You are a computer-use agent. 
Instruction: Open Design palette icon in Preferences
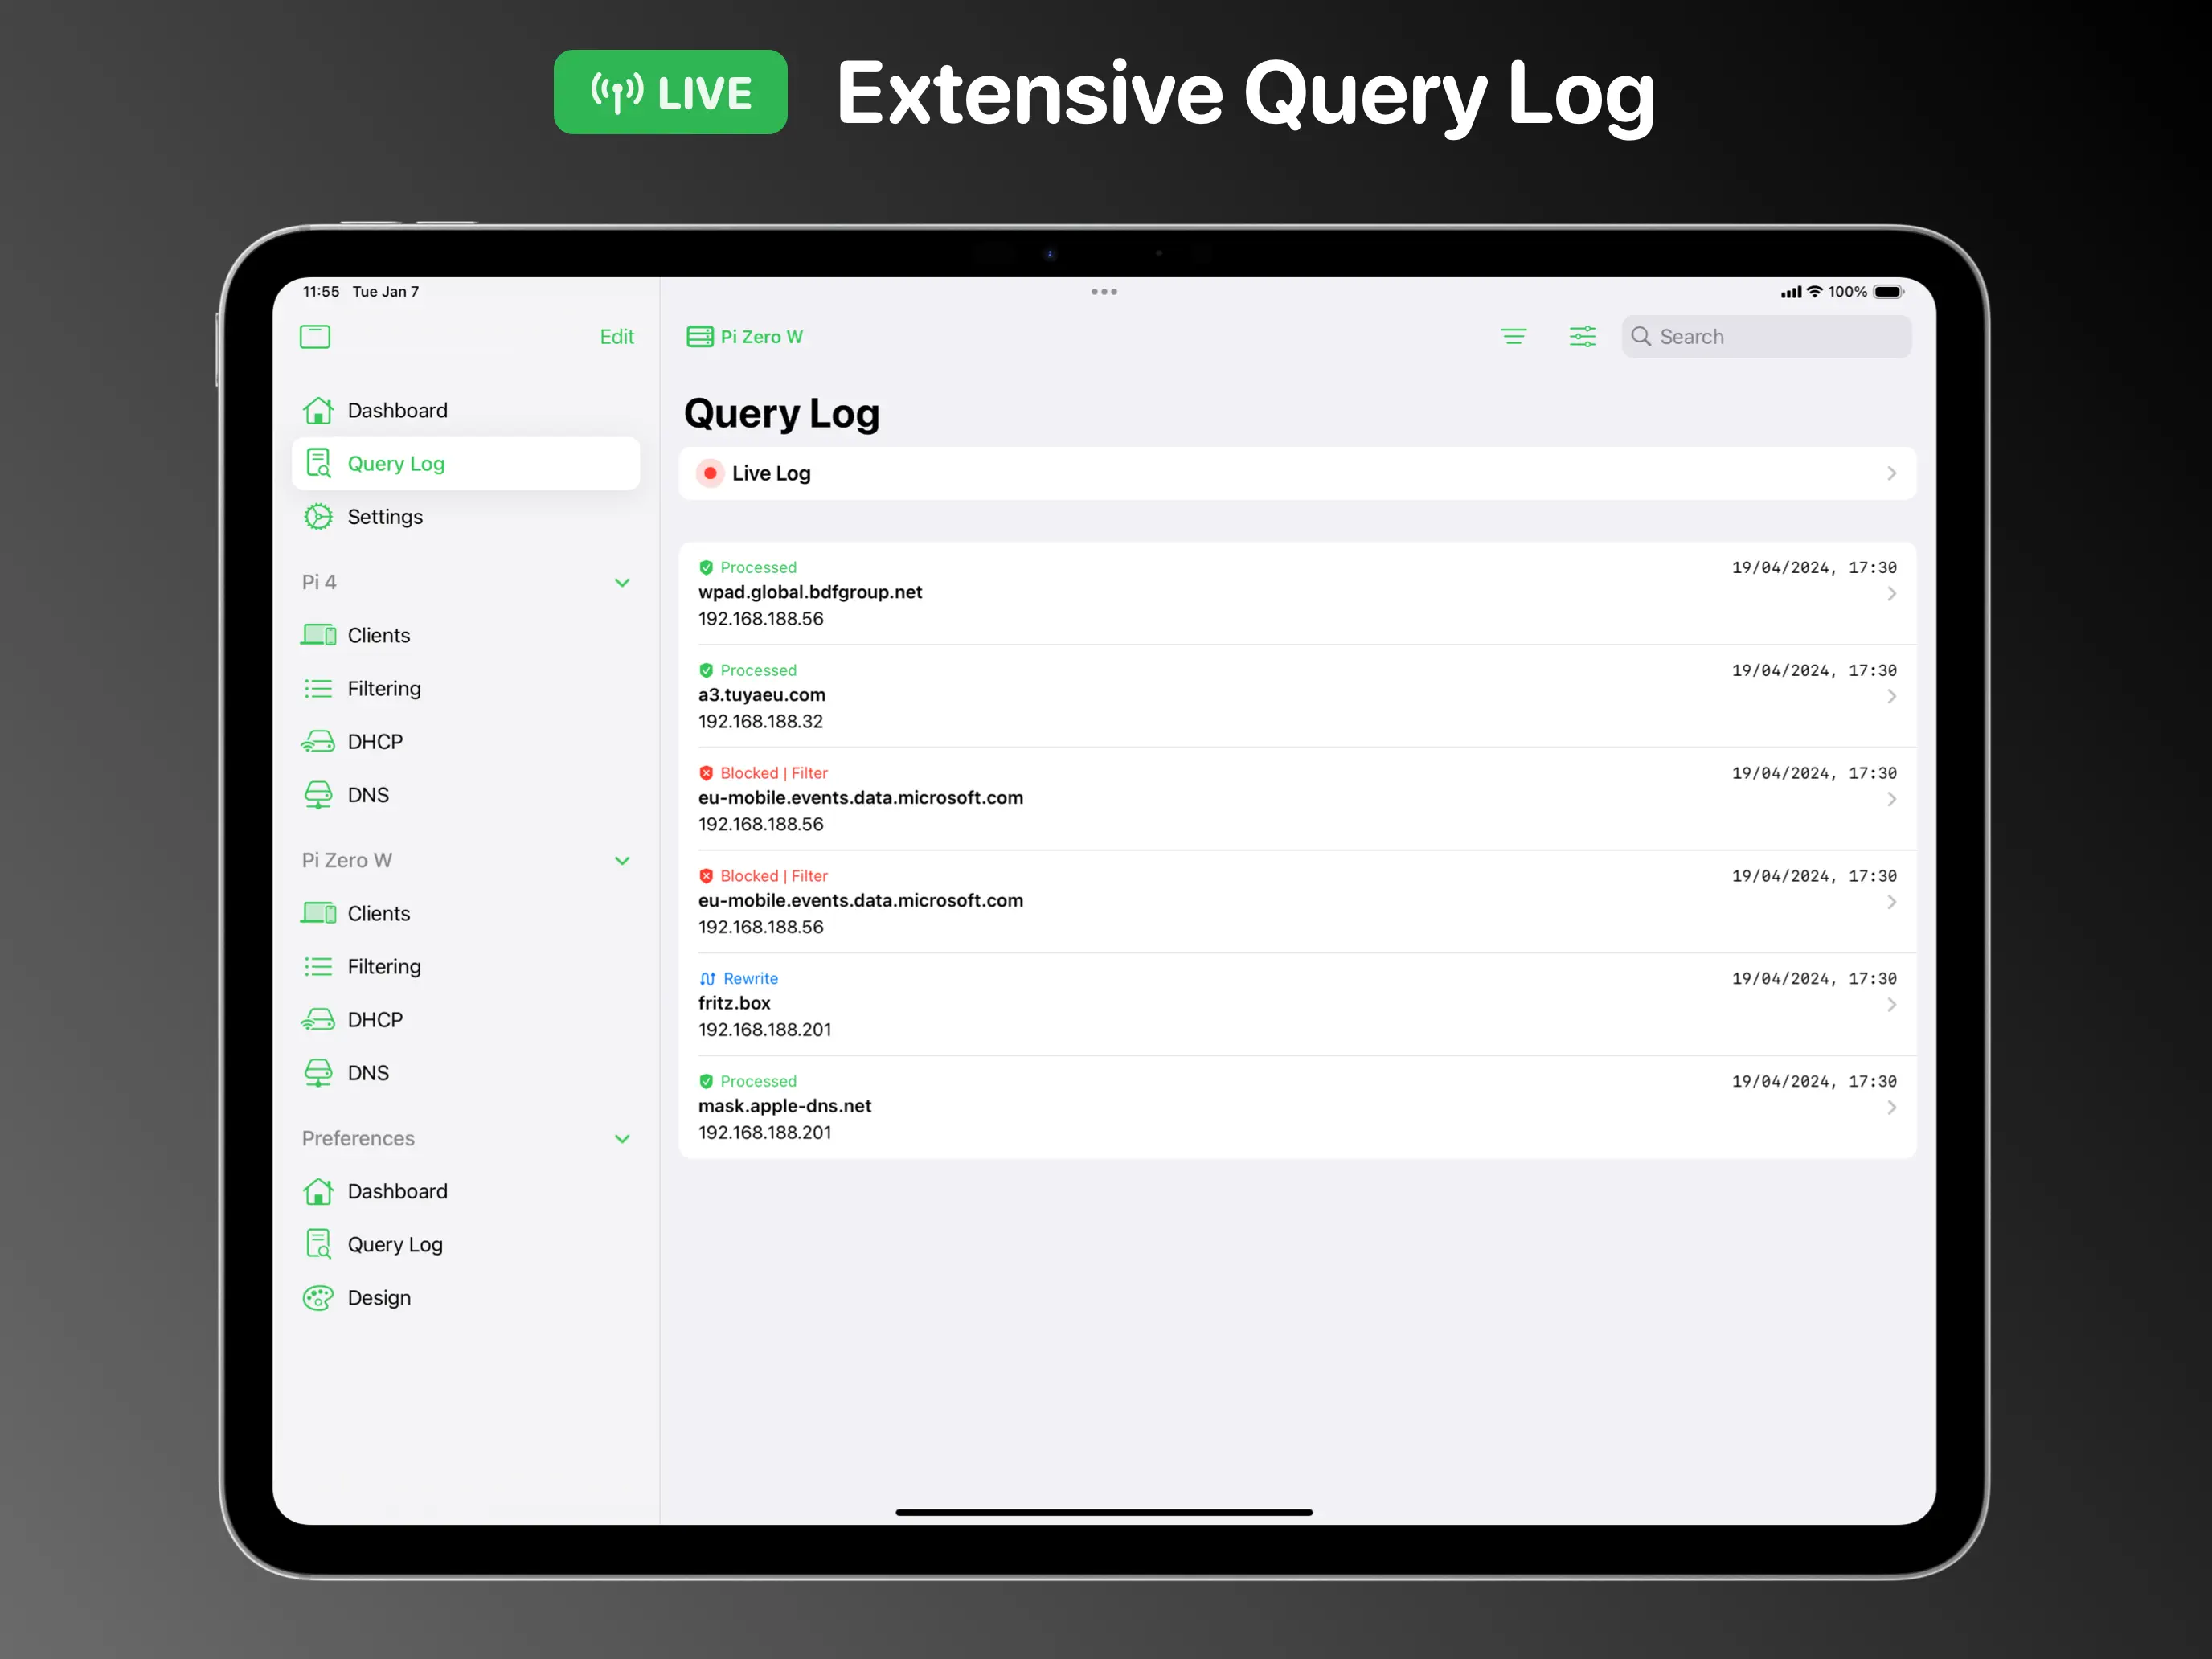pyautogui.click(x=318, y=1298)
